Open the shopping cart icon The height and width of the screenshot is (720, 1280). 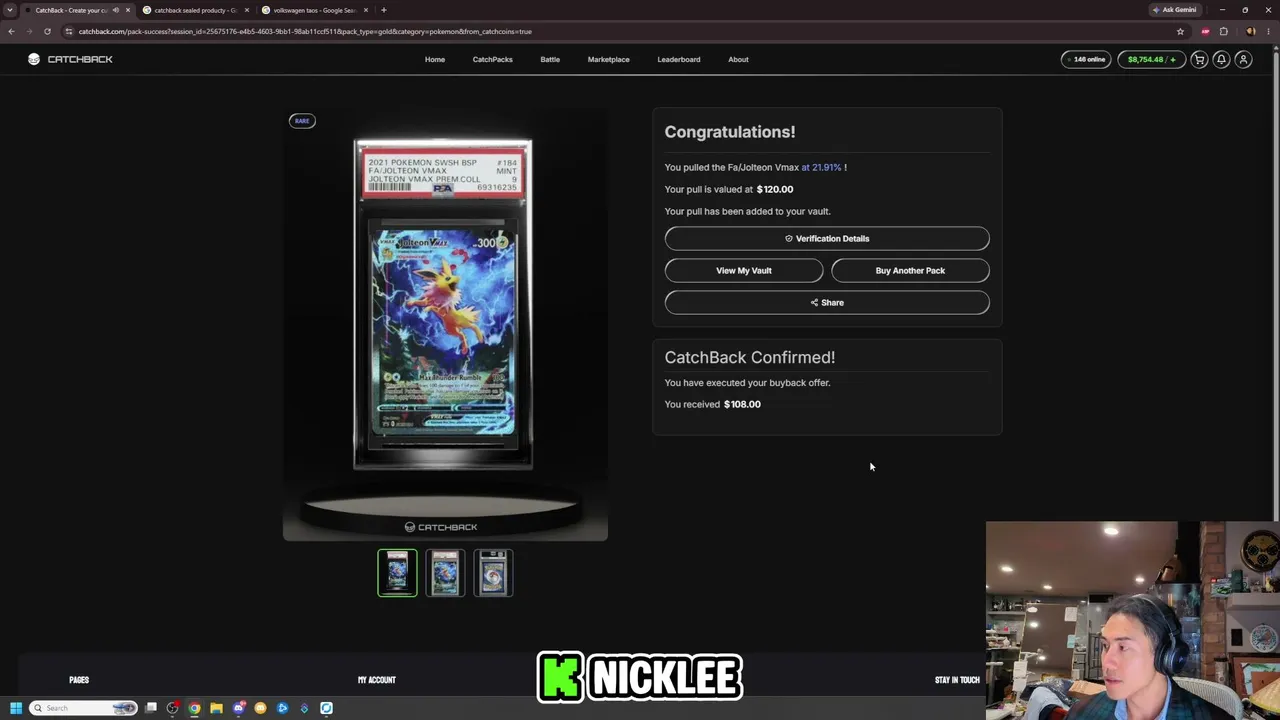coord(1199,59)
